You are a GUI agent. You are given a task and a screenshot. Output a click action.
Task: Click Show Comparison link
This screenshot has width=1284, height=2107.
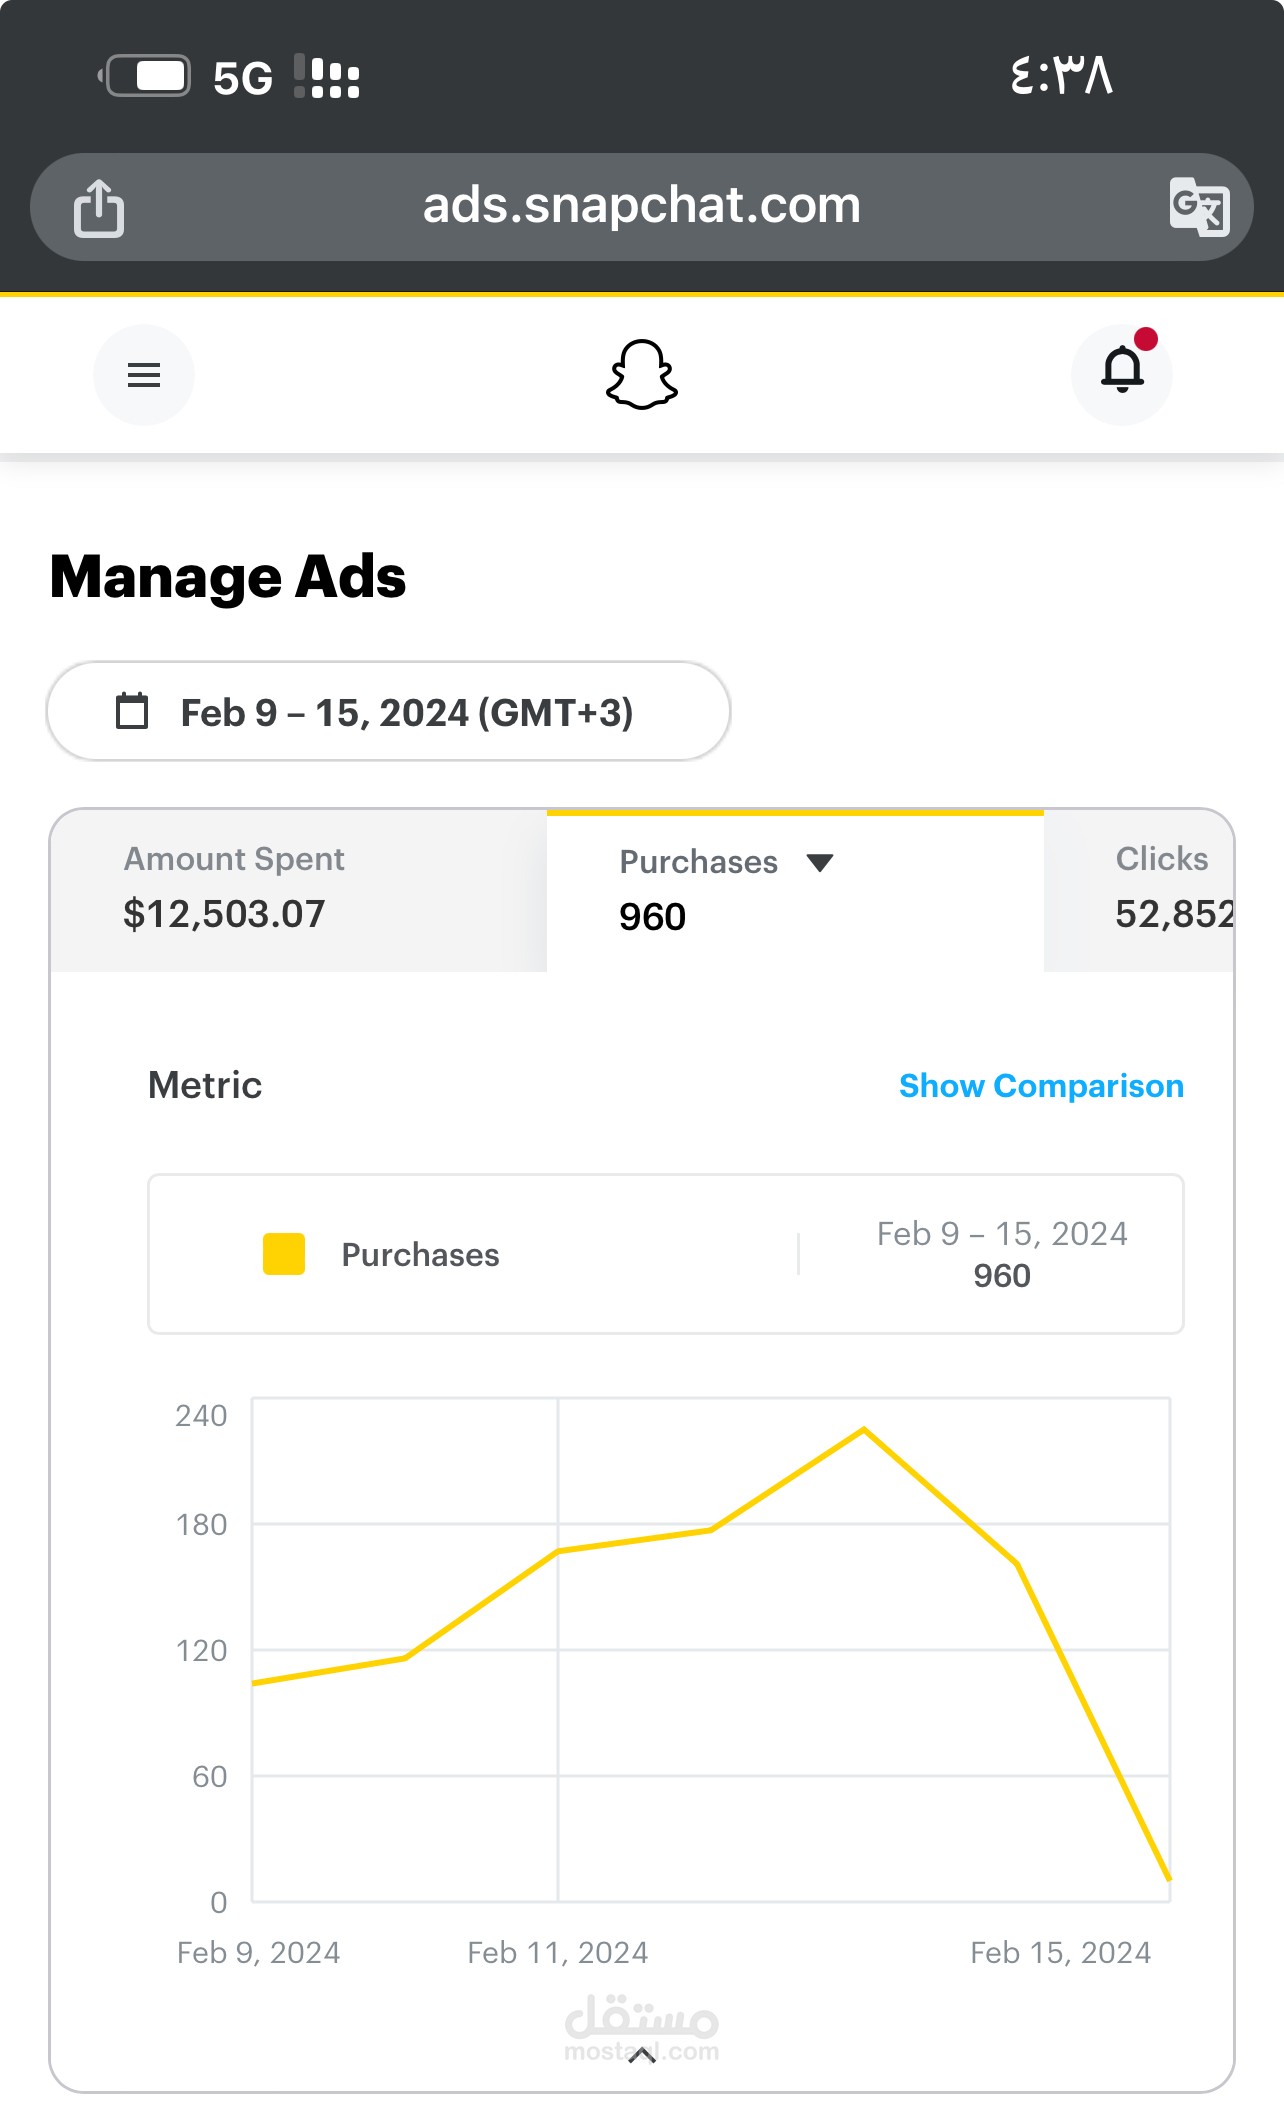pos(1041,1086)
